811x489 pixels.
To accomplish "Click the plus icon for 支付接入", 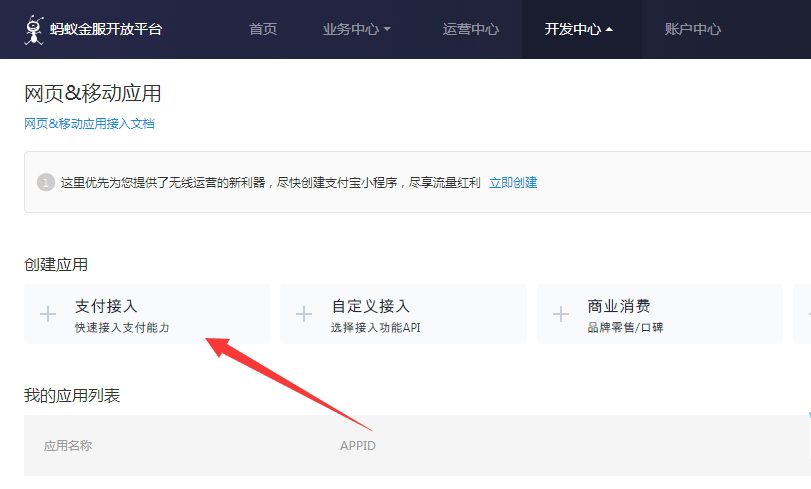I will point(48,315).
